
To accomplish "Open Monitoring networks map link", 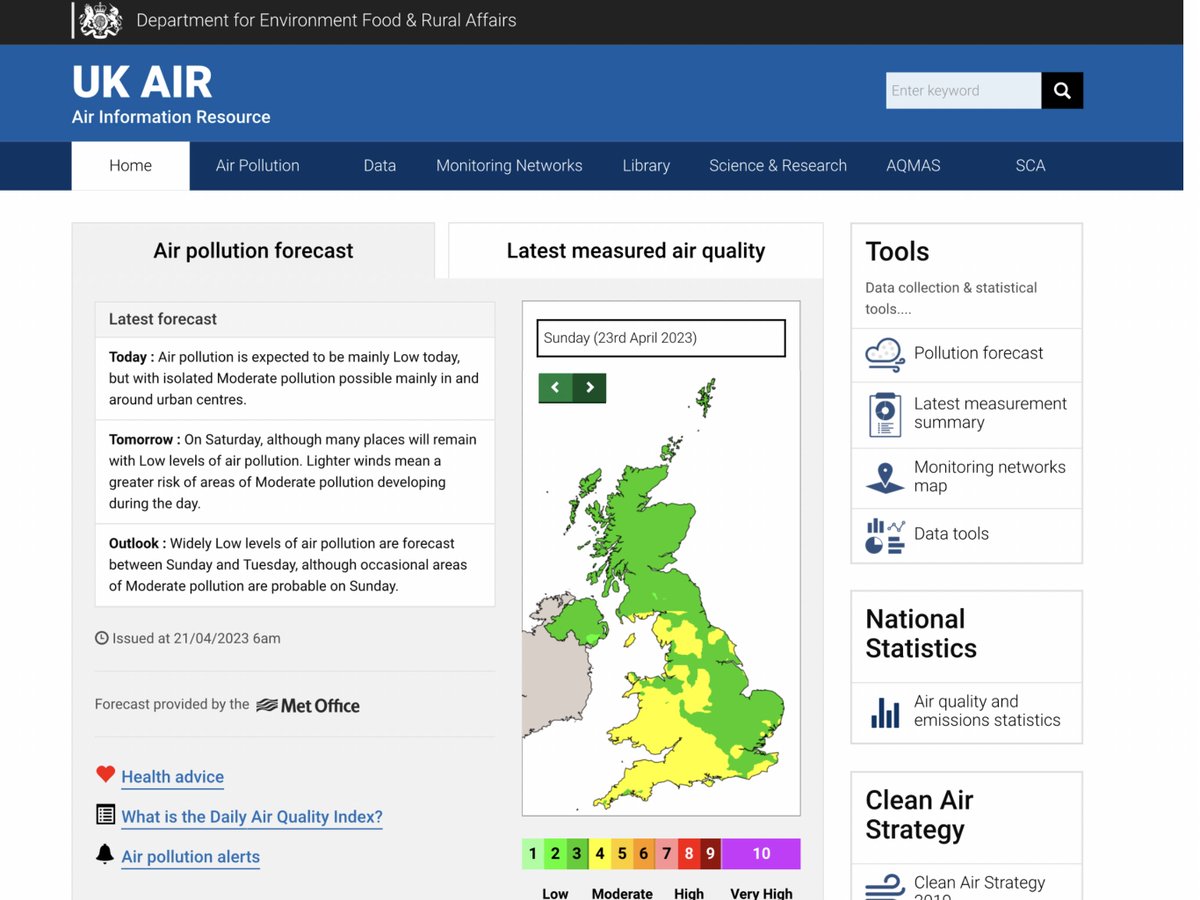I will (x=990, y=476).
